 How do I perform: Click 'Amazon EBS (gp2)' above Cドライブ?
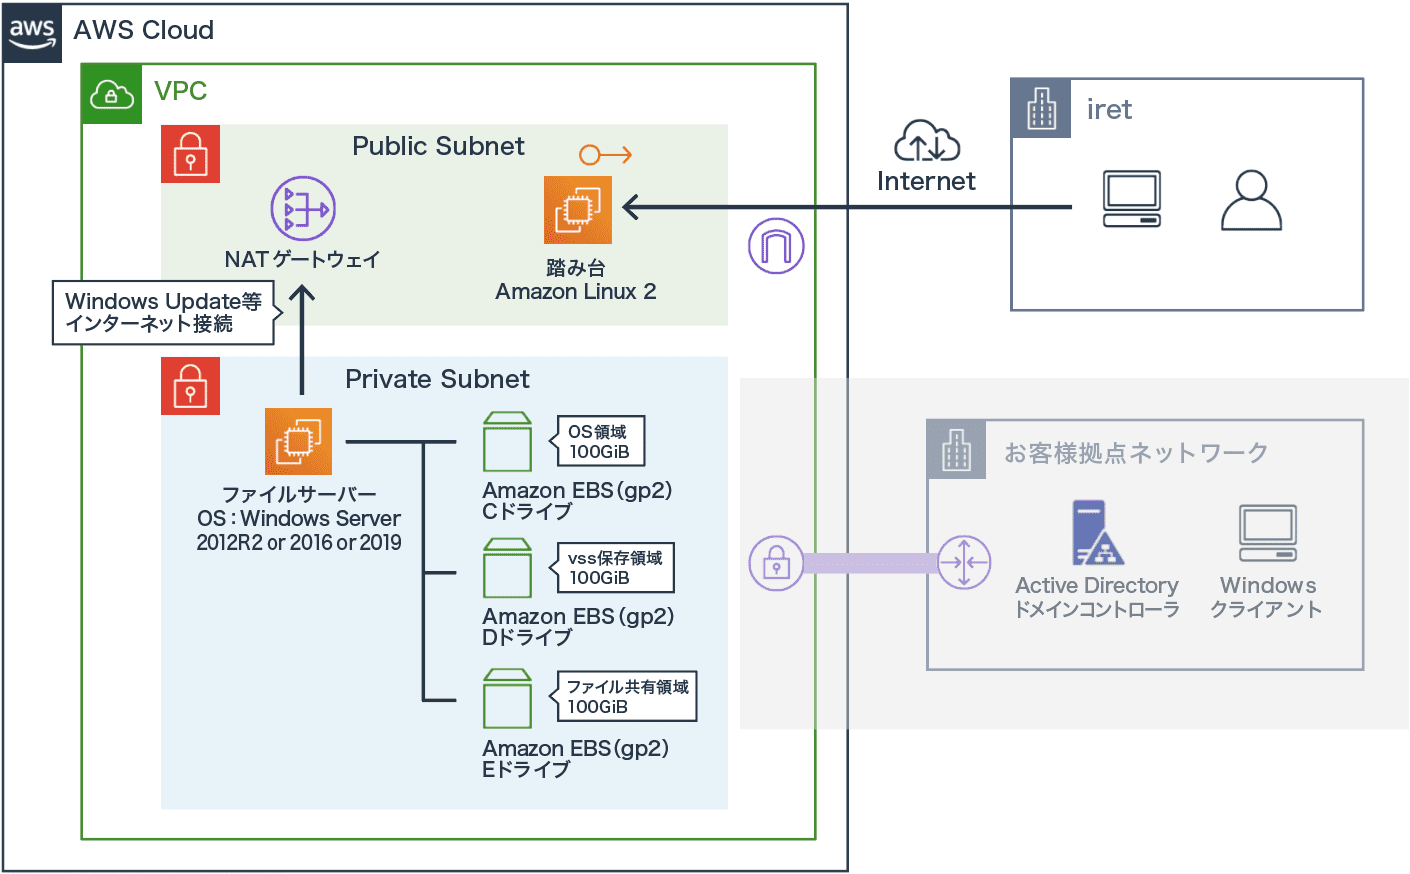coord(577,491)
